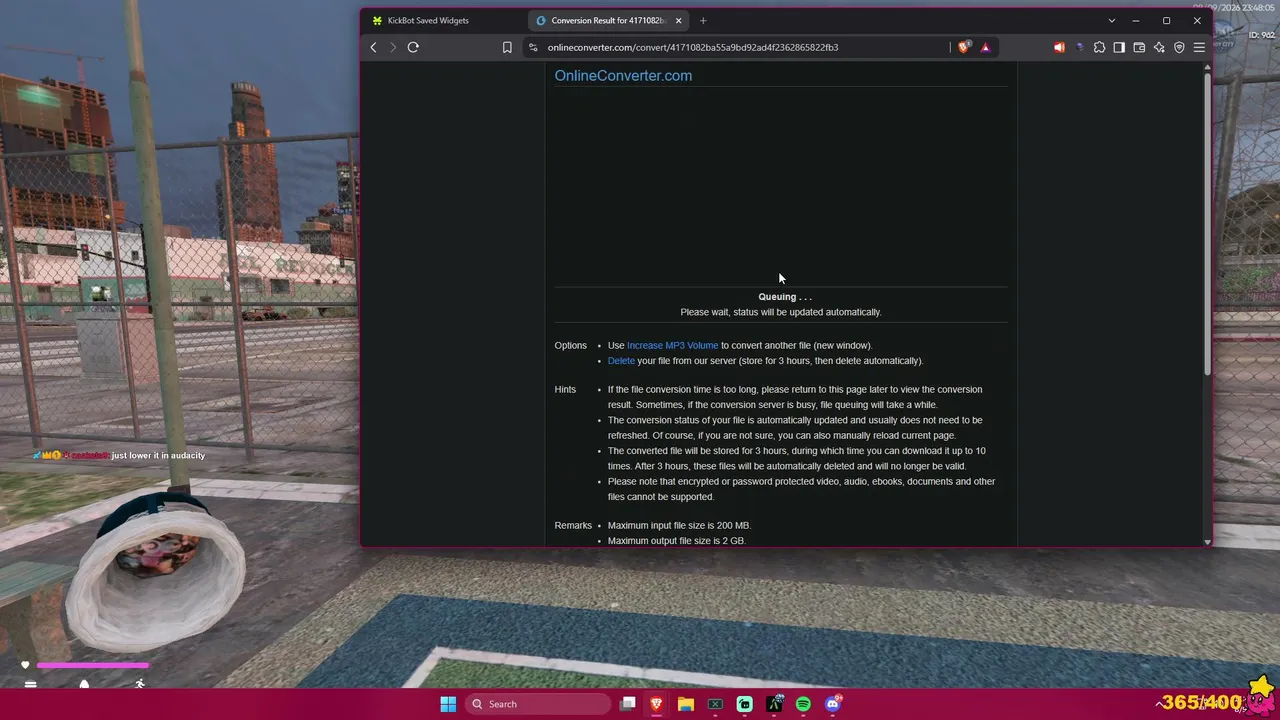Bookmark this page with the bookmark icon
Image resolution: width=1280 pixels, height=720 pixels.
(507, 47)
